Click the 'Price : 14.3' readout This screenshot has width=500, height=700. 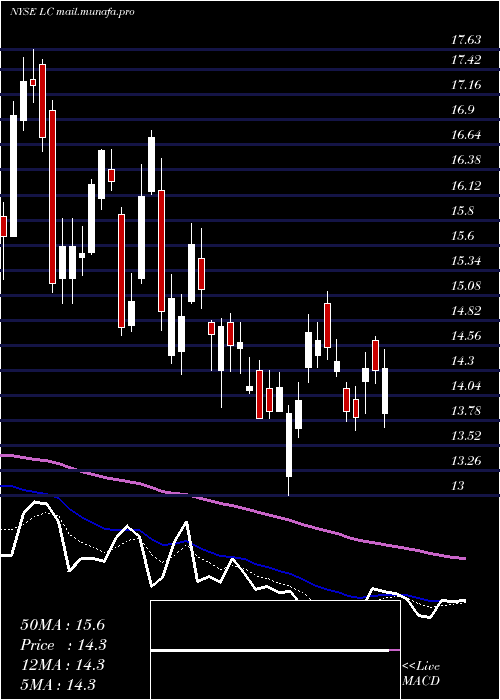coord(63,645)
